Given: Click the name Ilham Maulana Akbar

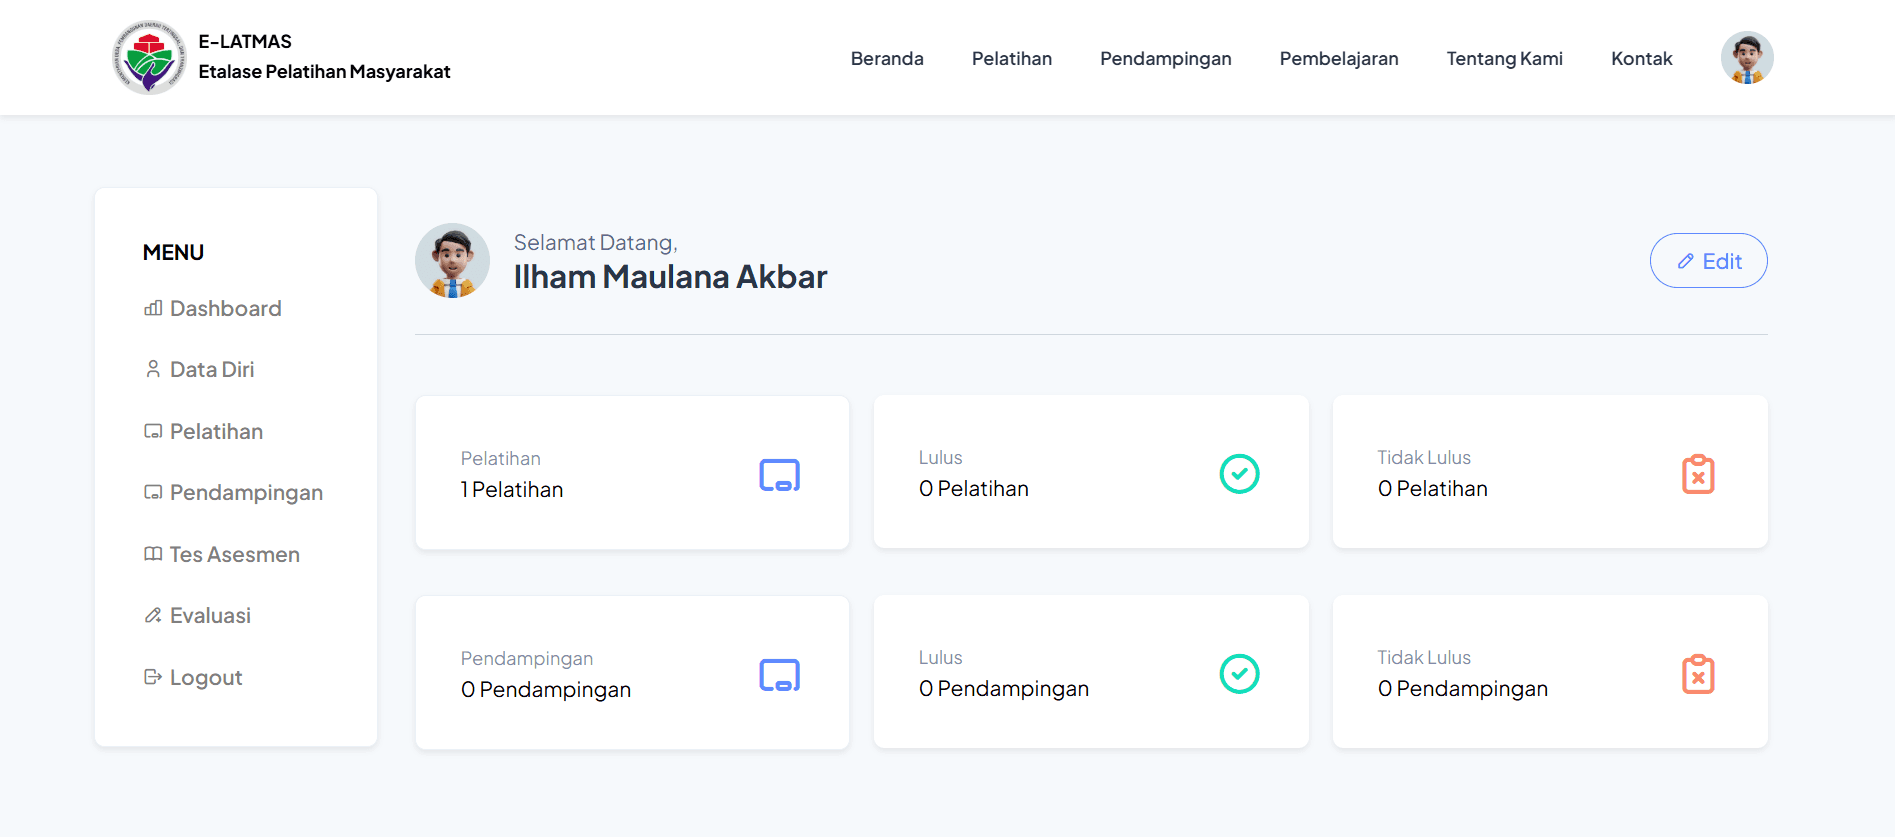Looking at the screenshot, I should (670, 276).
